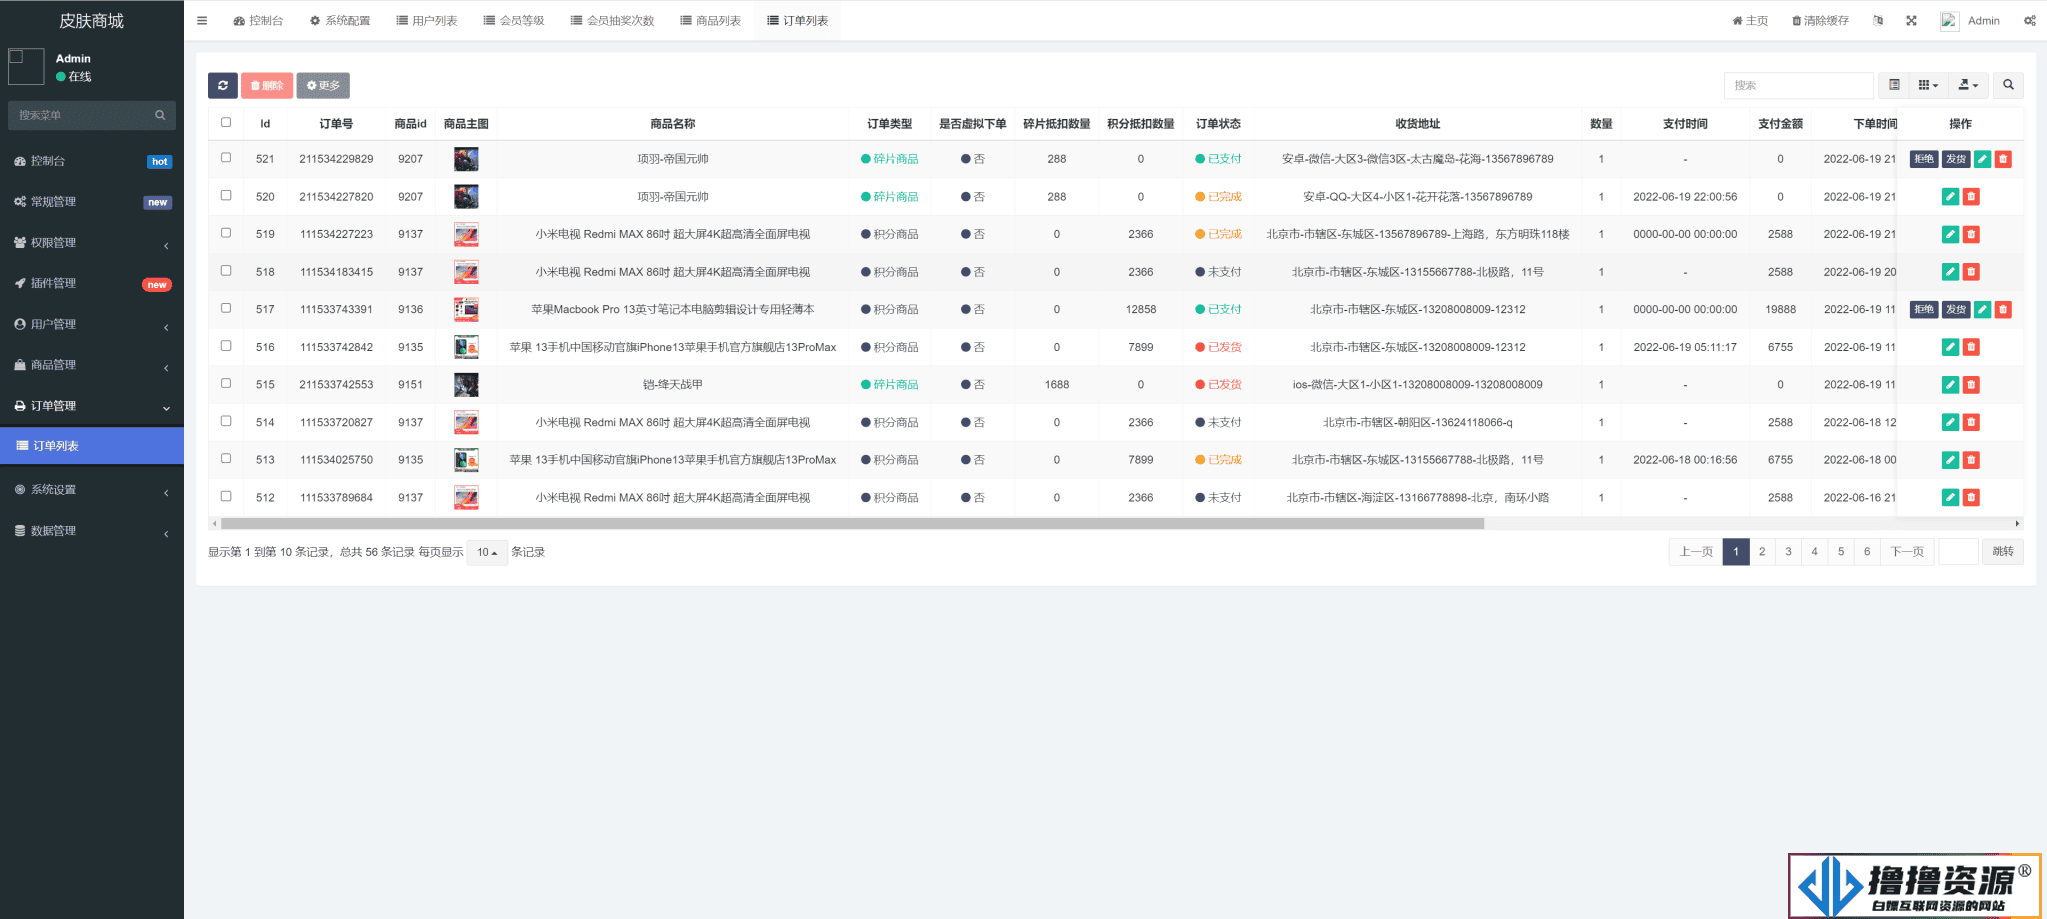The width and height of the screenshot is (2047, 919).
Task: Focus the jump-to-page number field
Action: pos(1958,552)
